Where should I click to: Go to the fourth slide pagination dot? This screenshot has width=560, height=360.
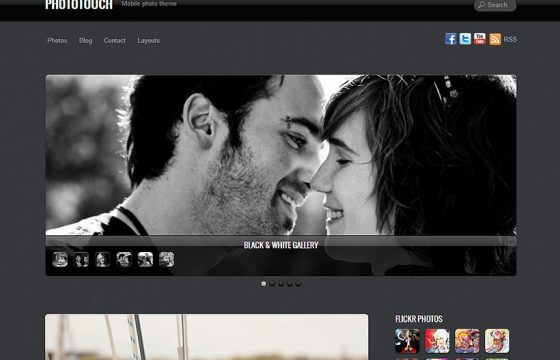click(x=290, y=284)
